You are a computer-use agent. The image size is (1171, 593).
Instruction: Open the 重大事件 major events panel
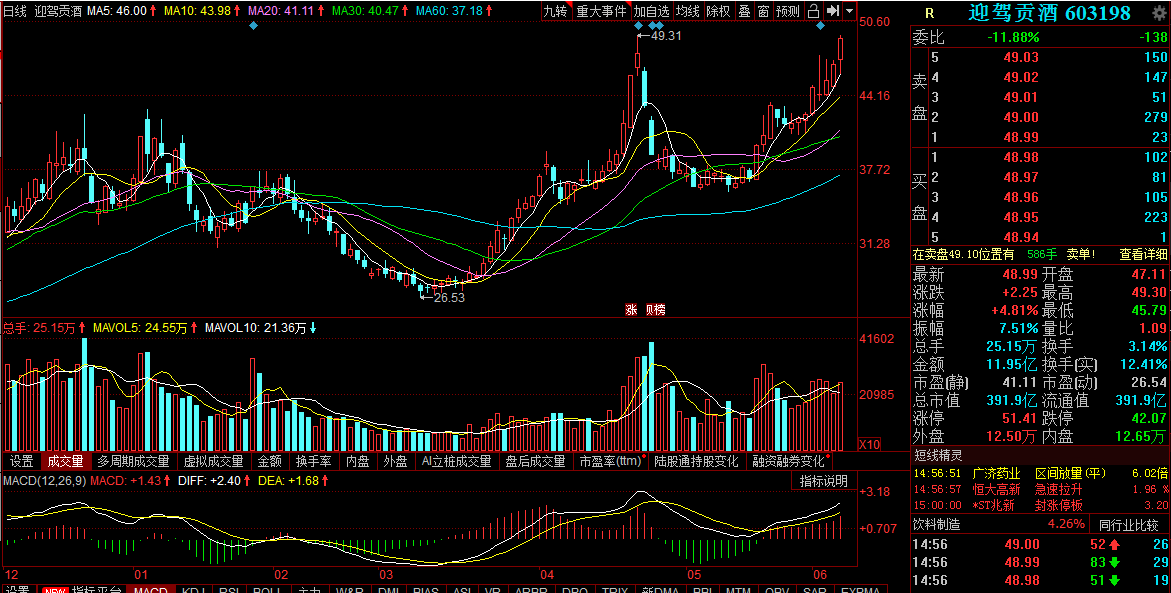[x=601, y=11]
